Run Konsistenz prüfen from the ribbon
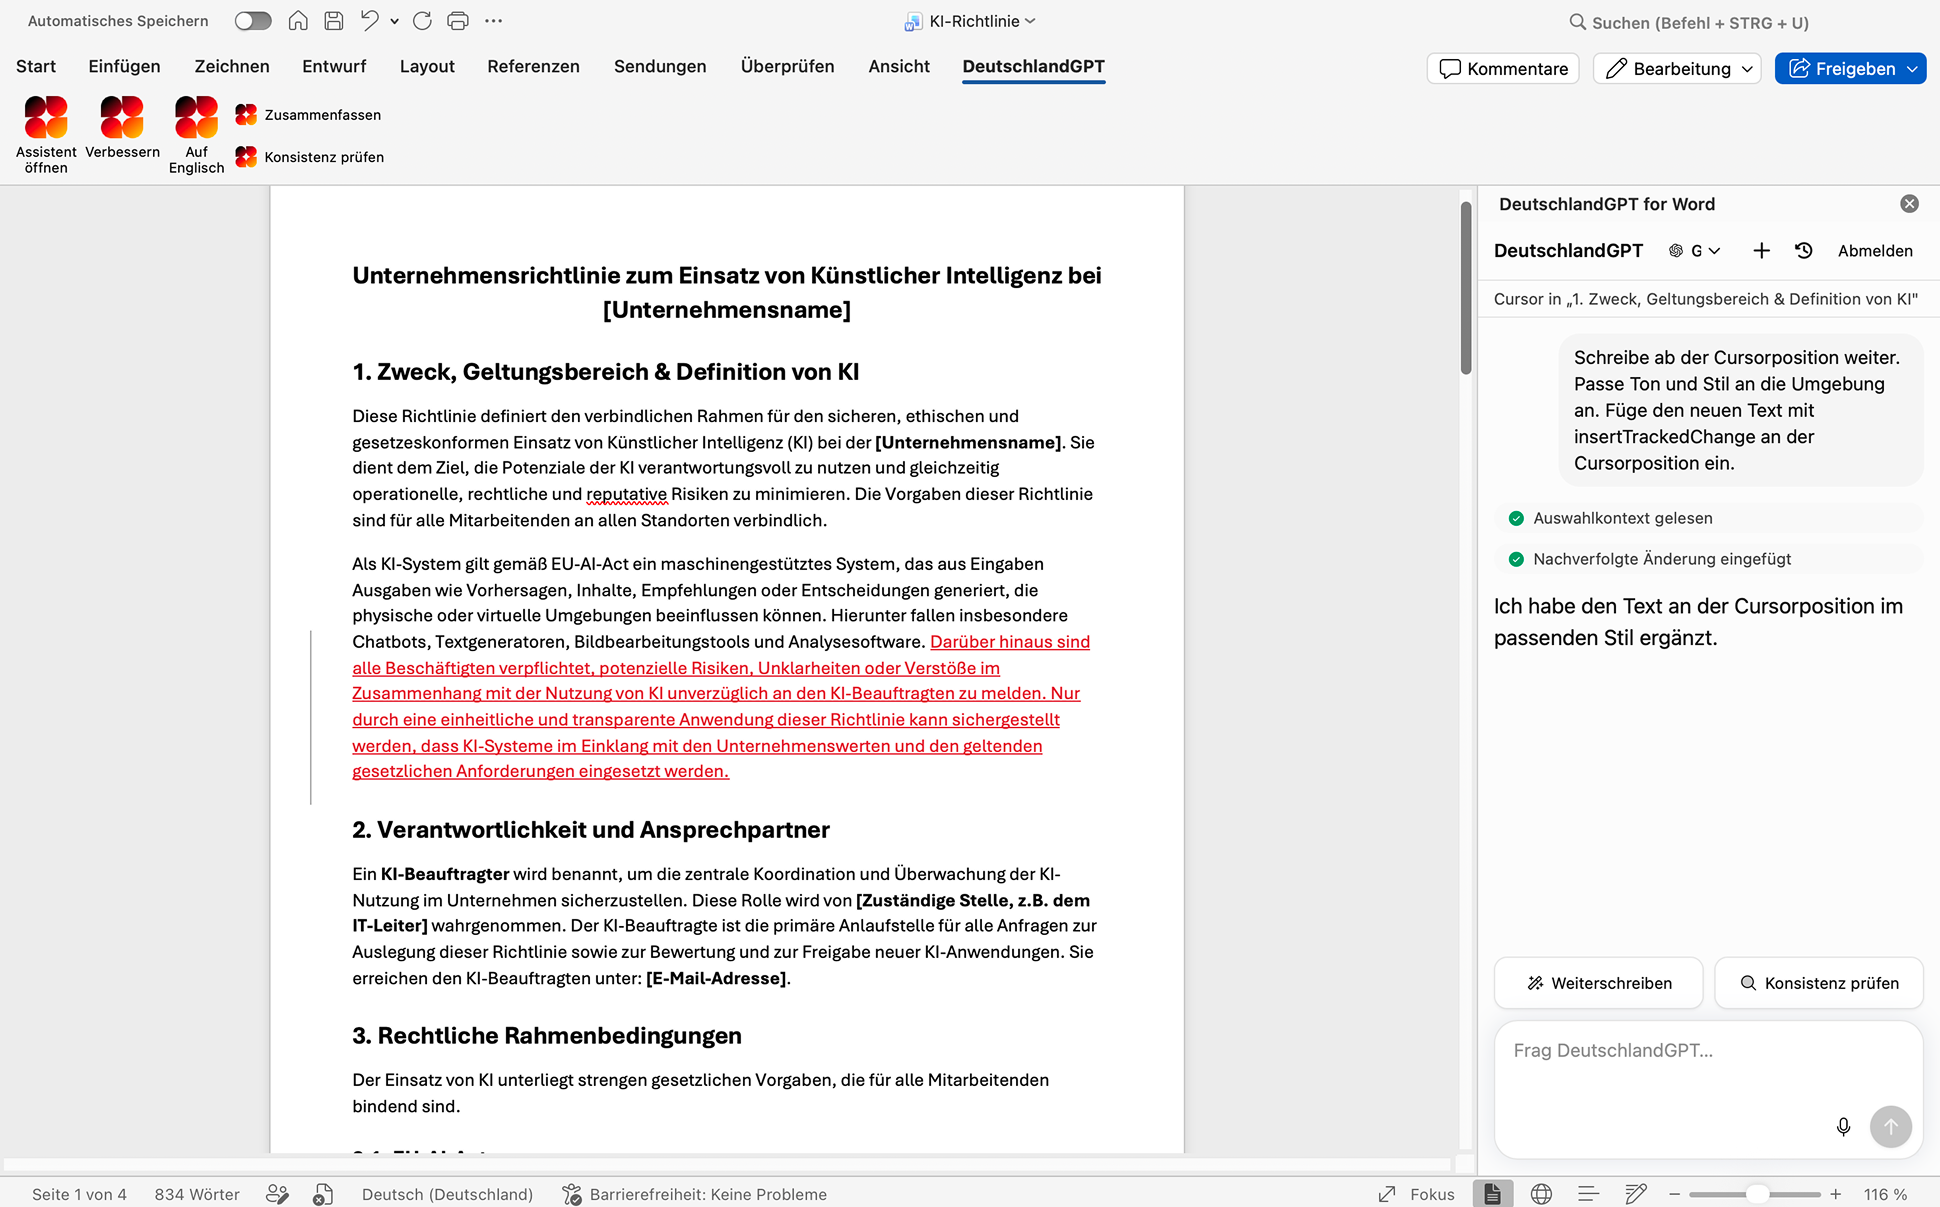The image size is (1940, 1207). tap(310, 157)
